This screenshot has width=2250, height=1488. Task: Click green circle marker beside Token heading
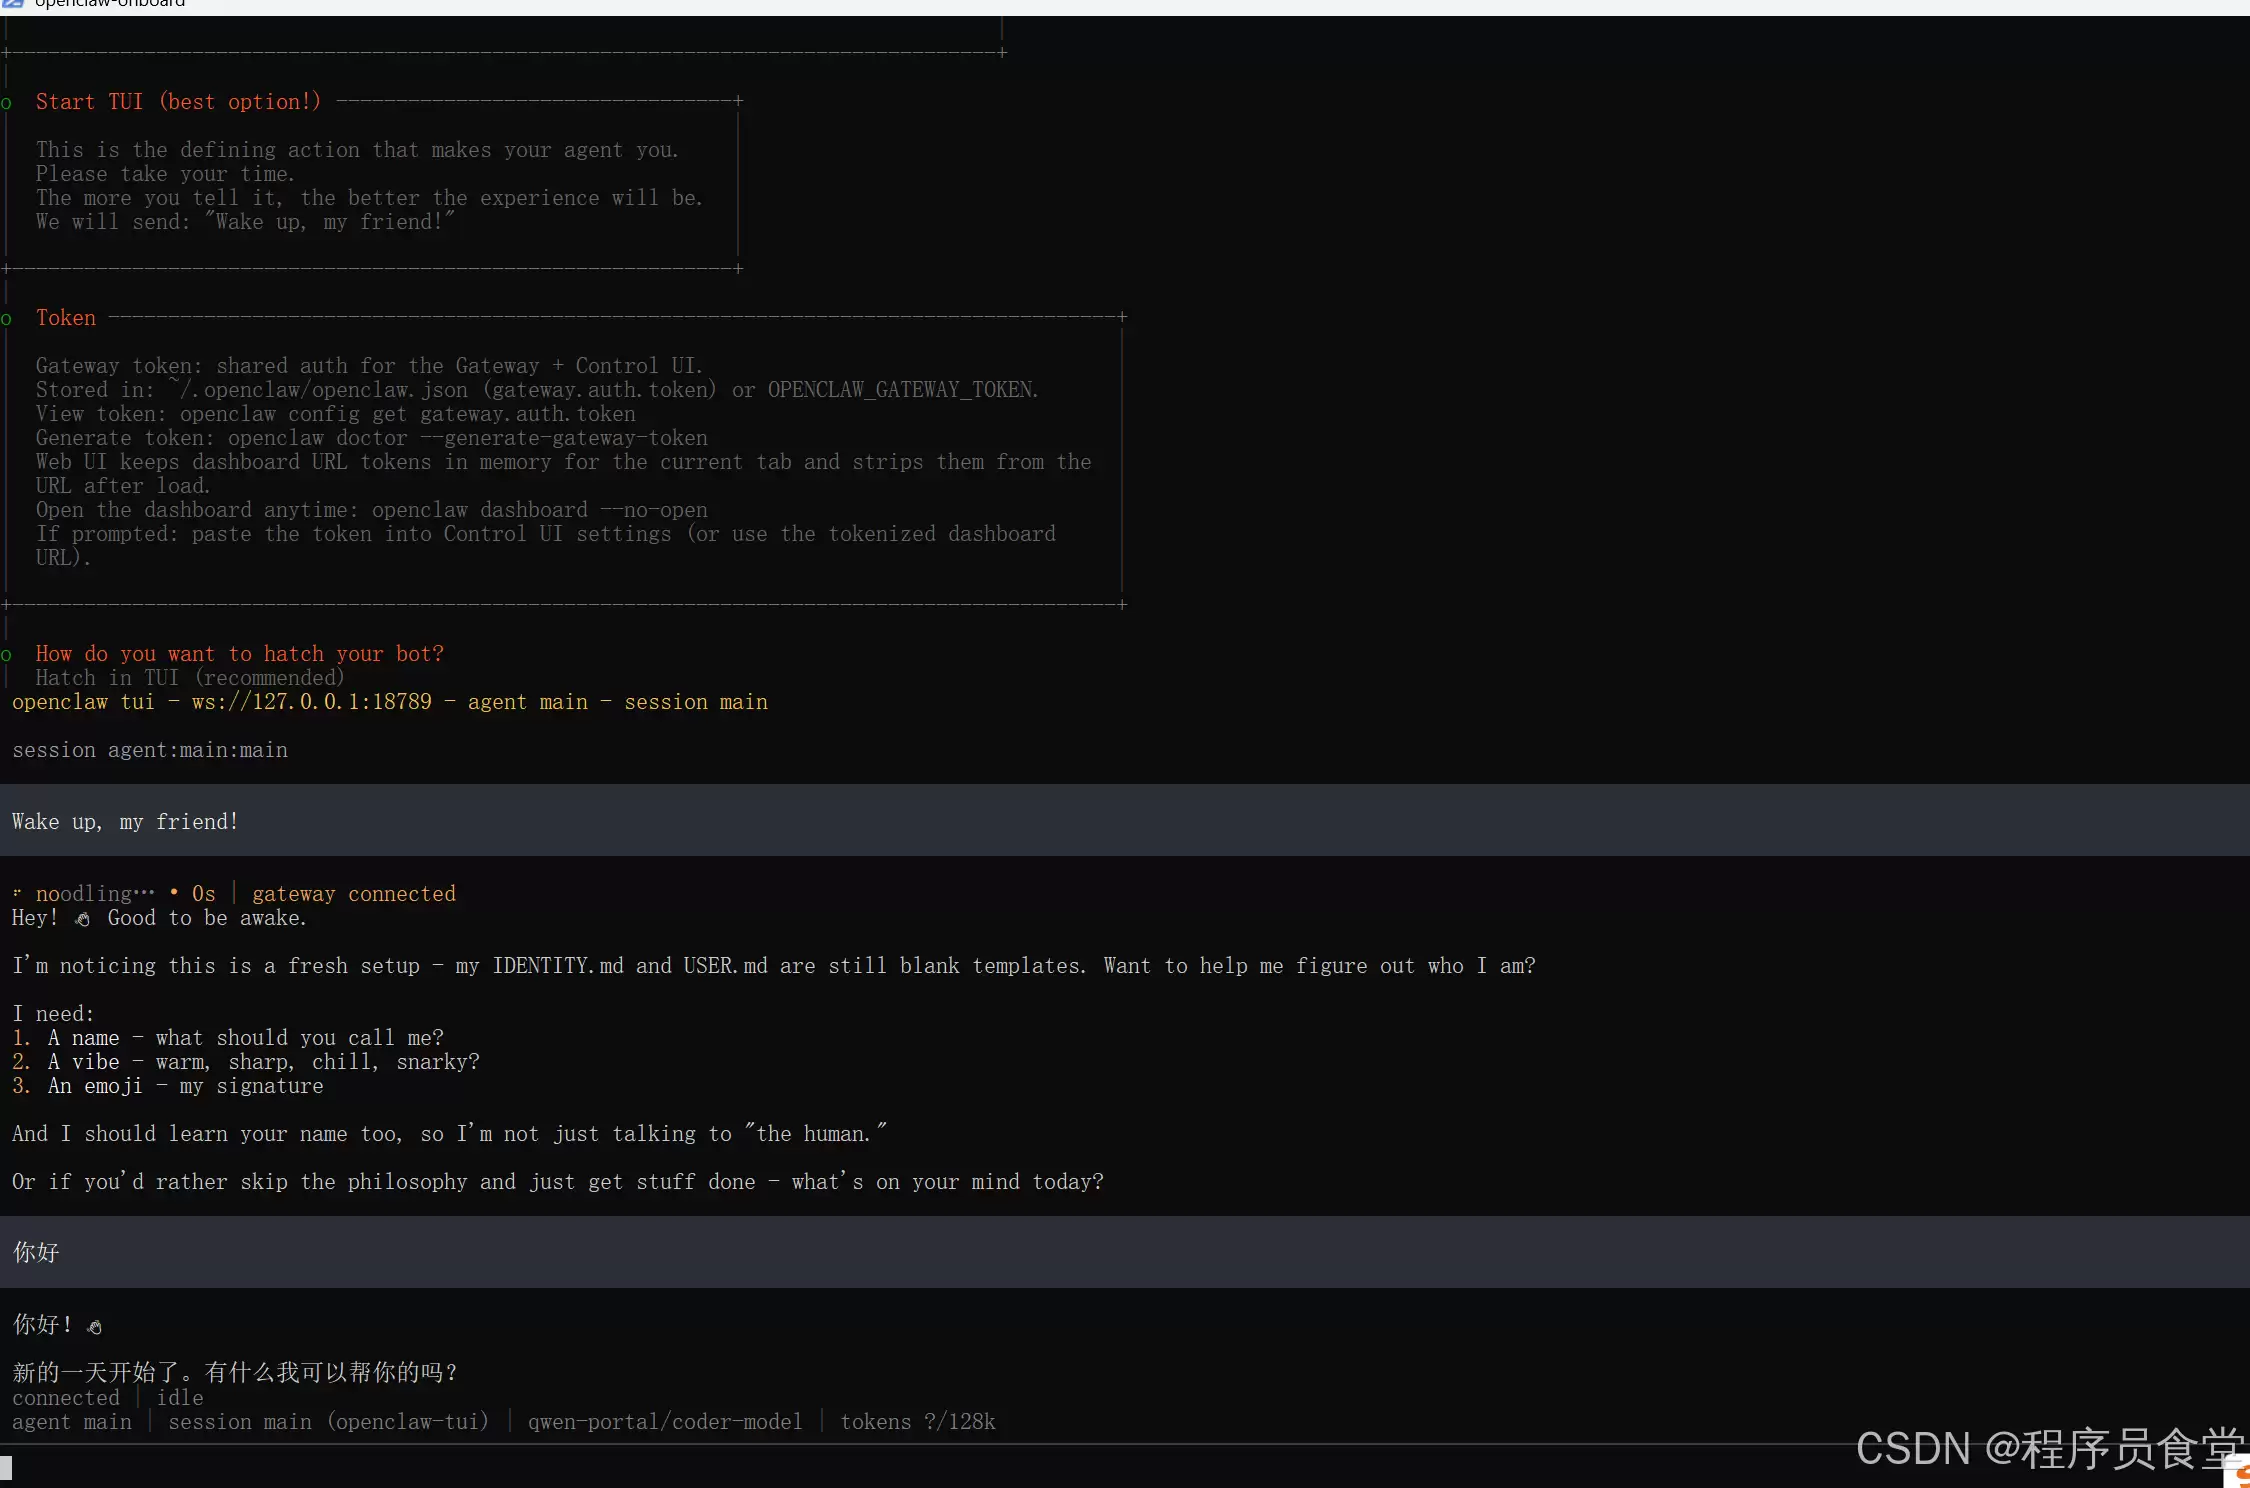point(6,319)
